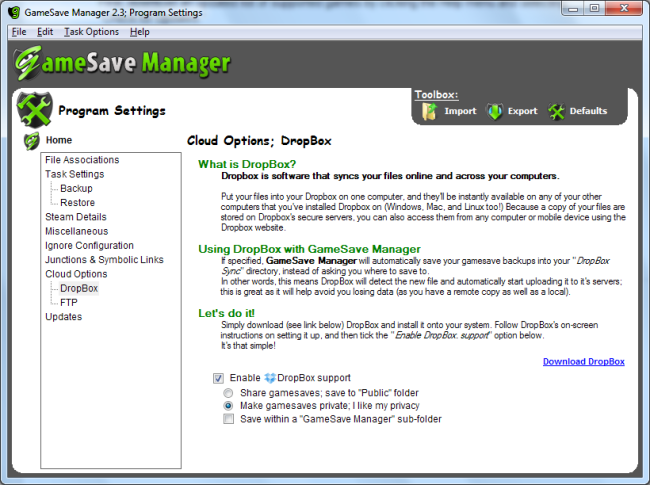Select Updates tree item
This screenshot has width=650, height=485.
coord(63,317)
